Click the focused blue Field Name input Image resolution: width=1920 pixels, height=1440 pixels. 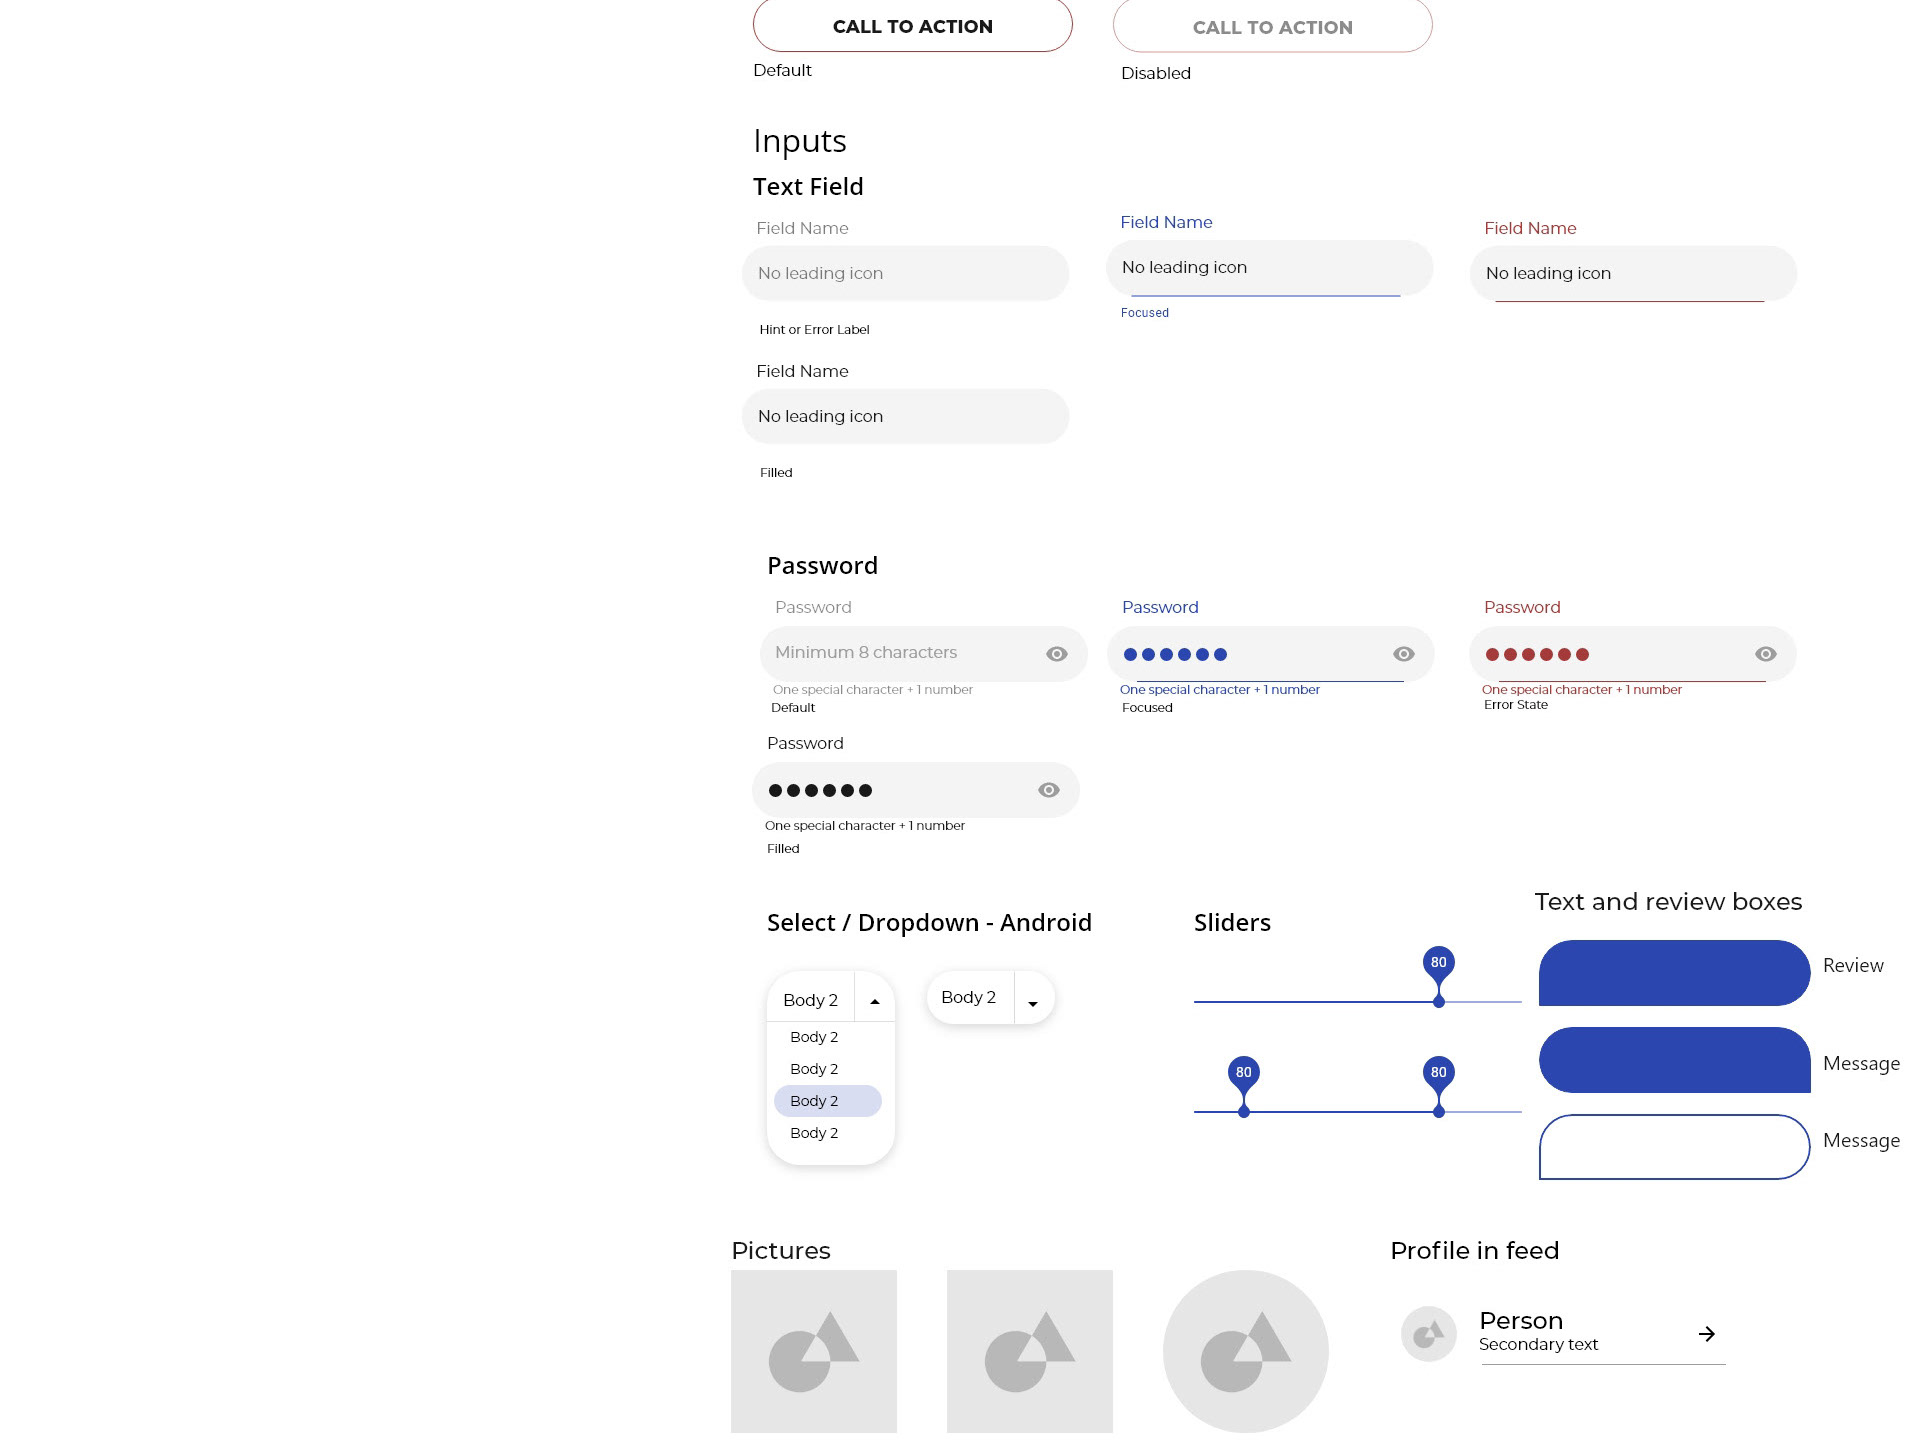point(1270,268)
